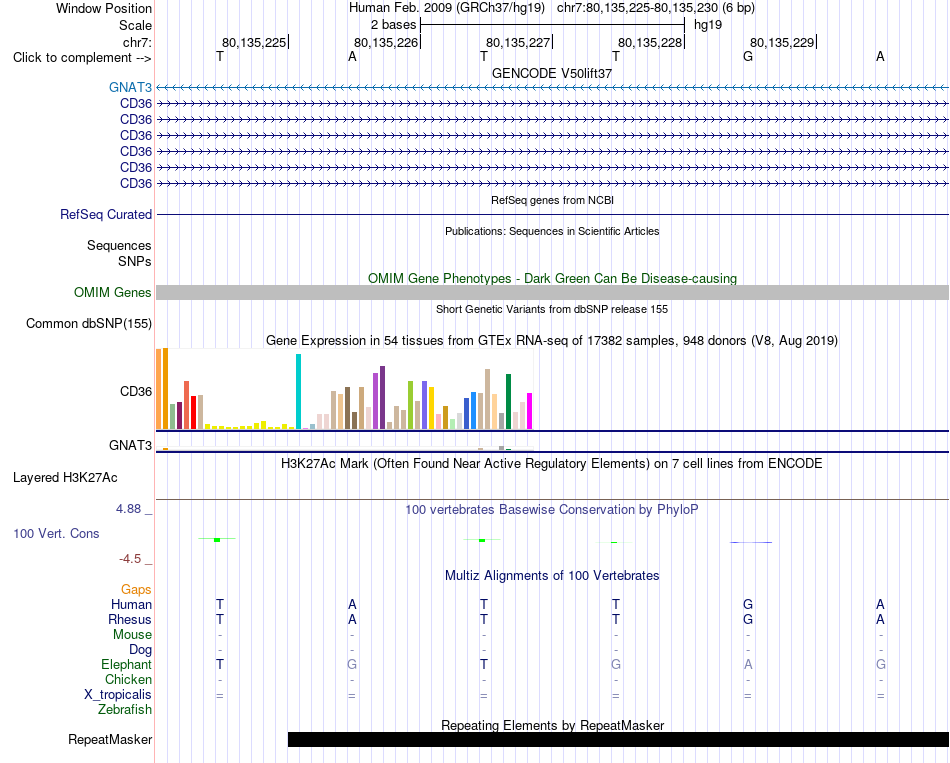Open 'Publications: Sequences in Scientific Articles' title
The width and height of the screenshot is (950, 763).
click(x=552, y=231)
